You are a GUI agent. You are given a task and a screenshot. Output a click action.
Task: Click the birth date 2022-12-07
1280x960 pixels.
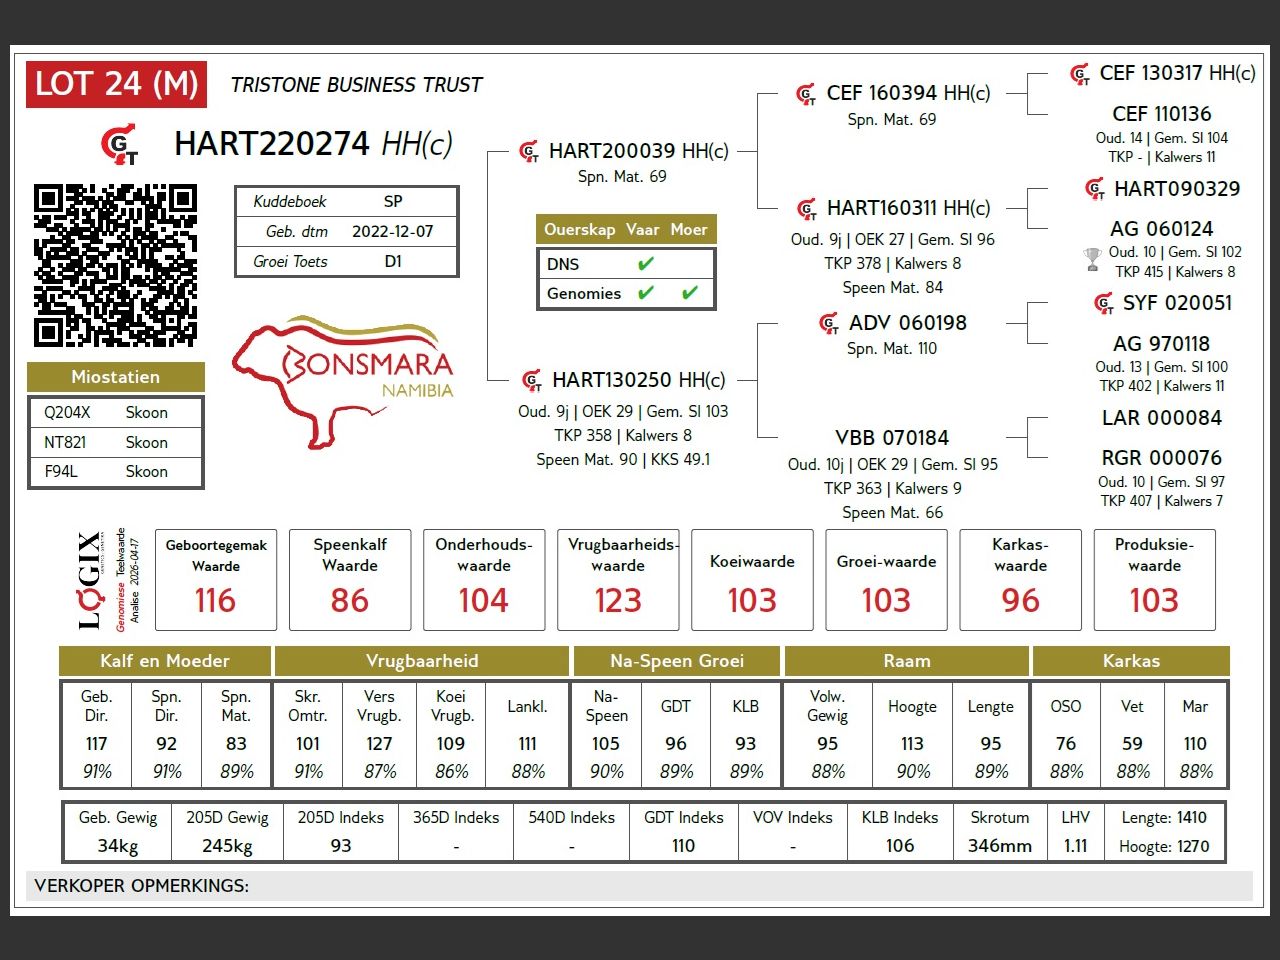pyautogui.click(x=393, y=231)
